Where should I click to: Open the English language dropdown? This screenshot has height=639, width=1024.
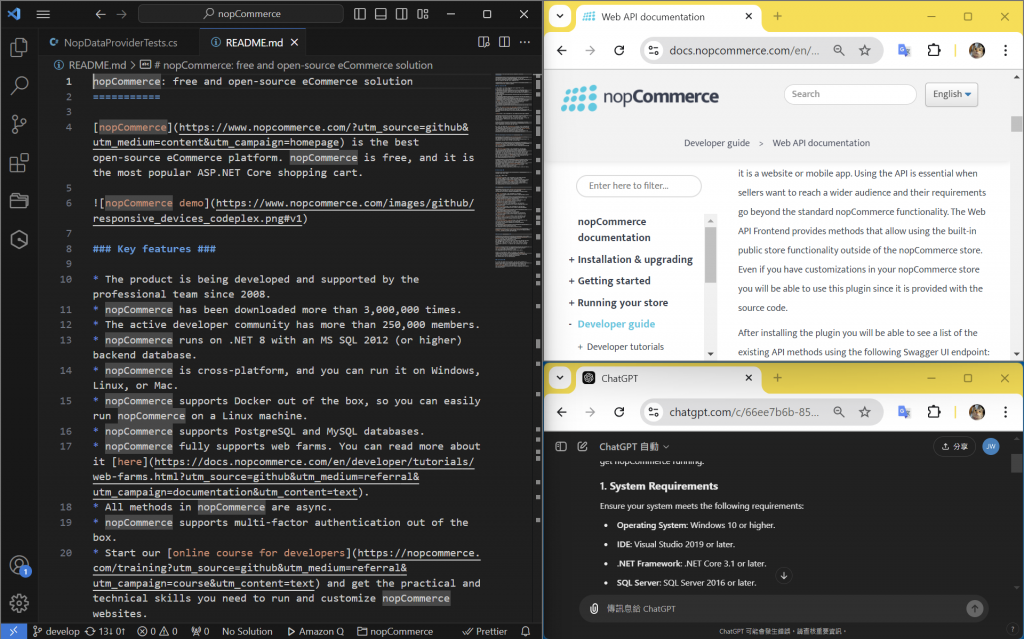click(951, 94)
